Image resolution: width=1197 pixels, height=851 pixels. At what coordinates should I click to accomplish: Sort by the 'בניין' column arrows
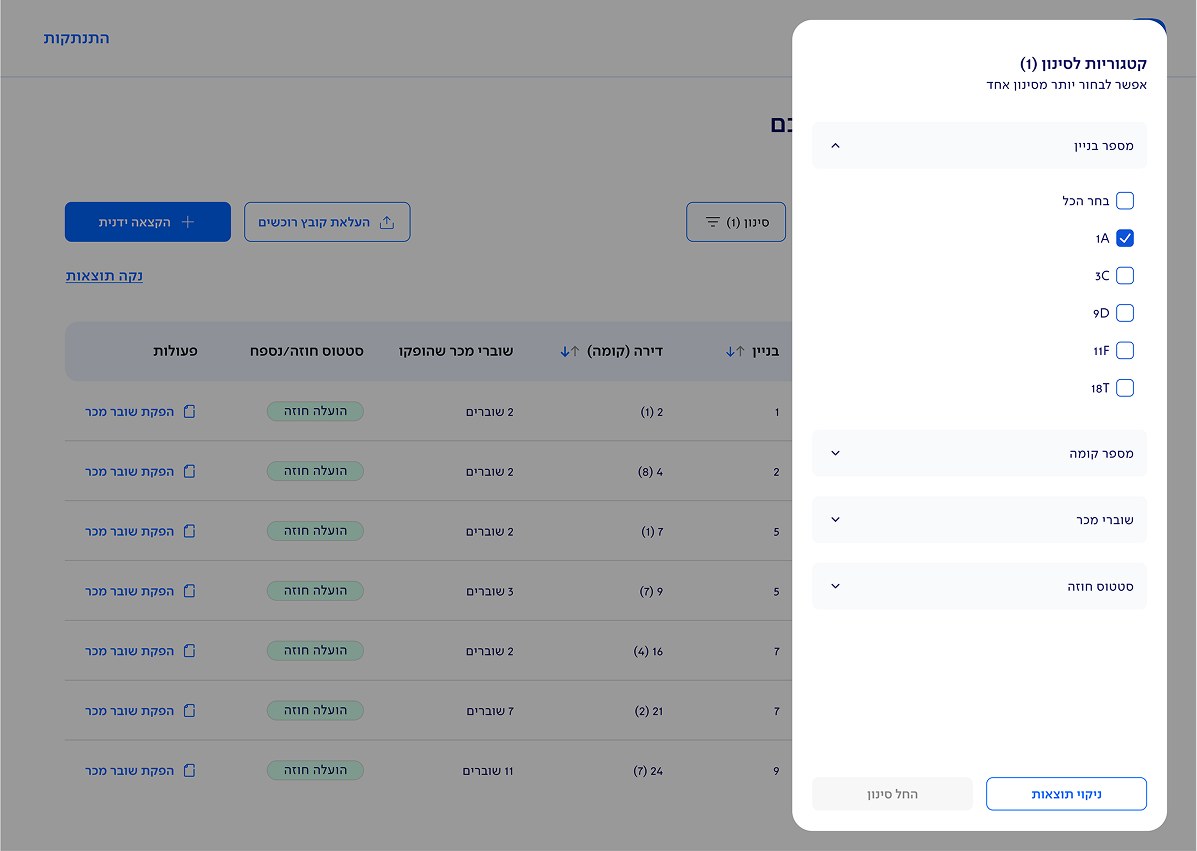[x=734, y=351]
